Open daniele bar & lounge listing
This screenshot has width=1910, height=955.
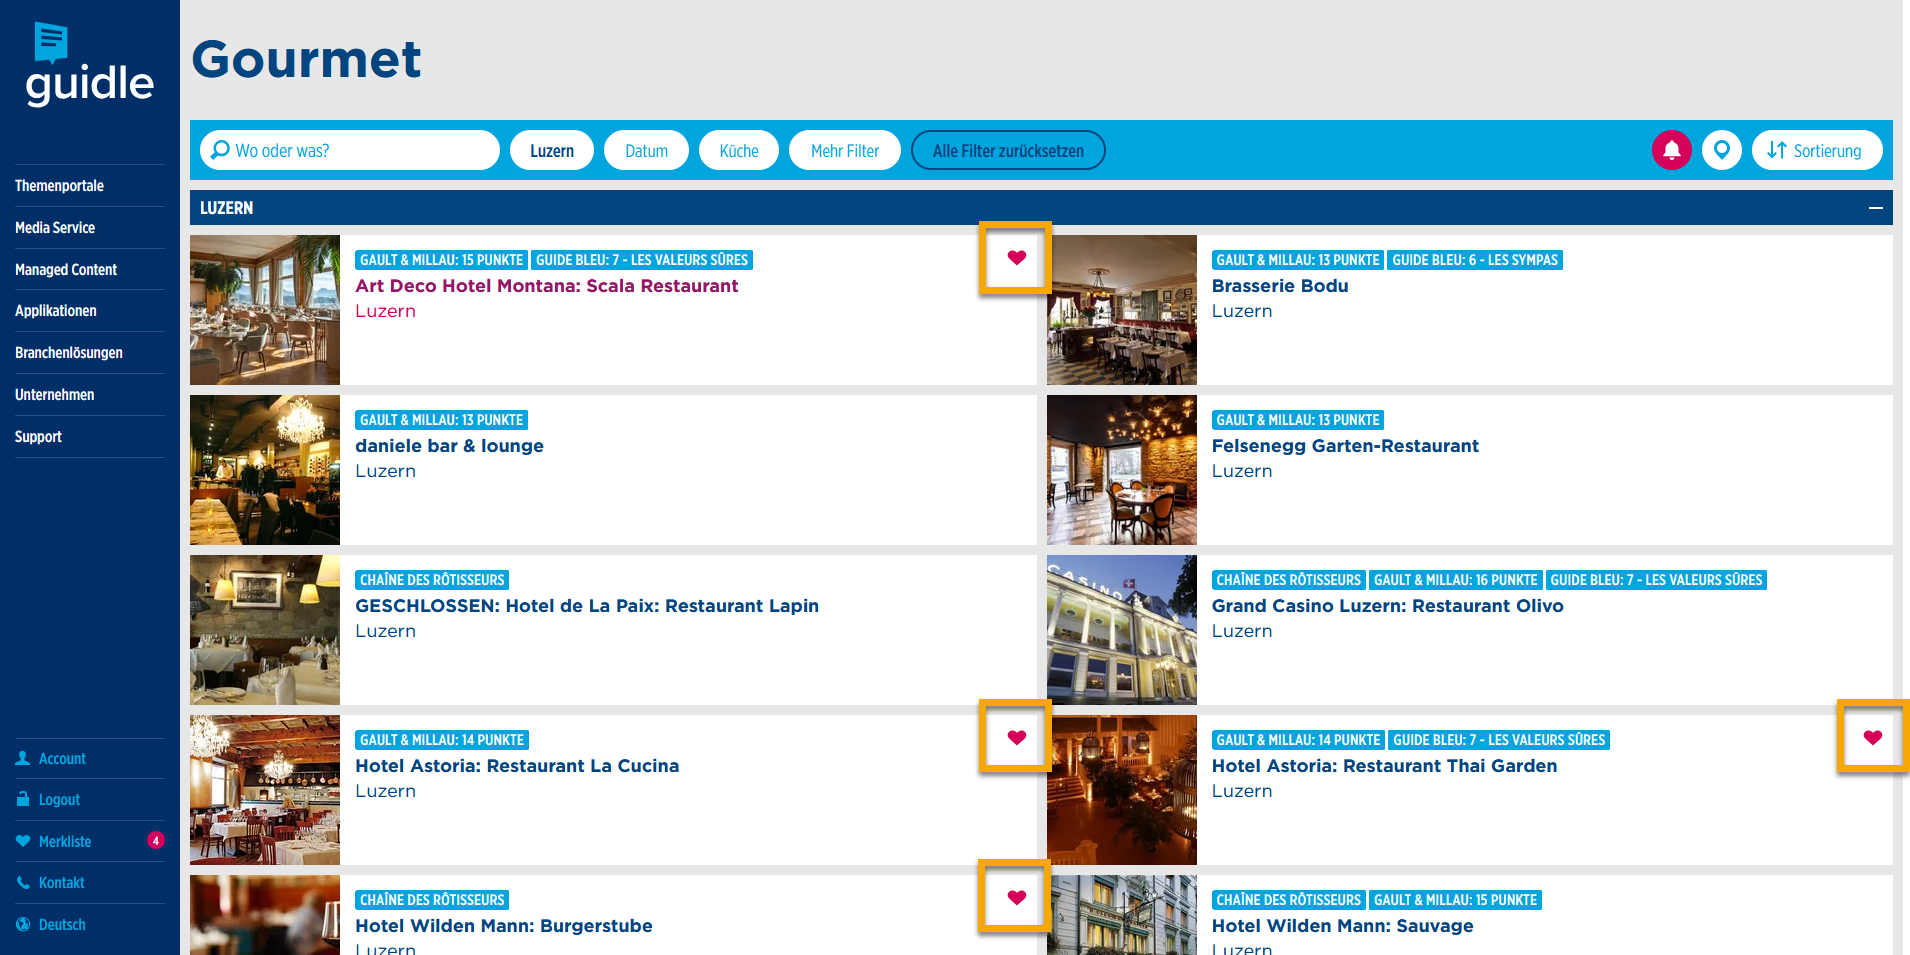pyautogui.click(x=450, y=446)
